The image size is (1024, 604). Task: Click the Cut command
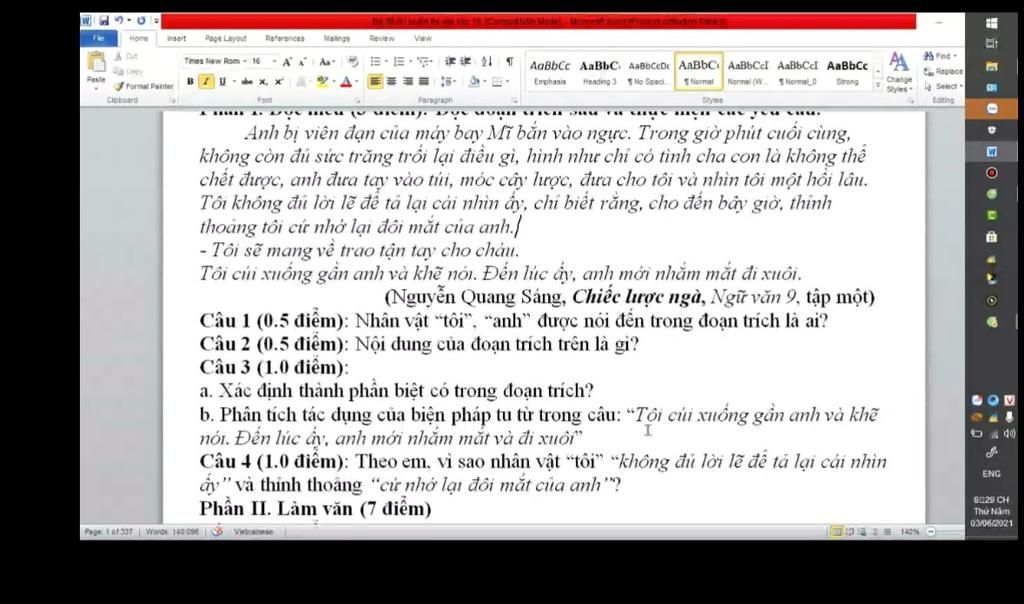pyautogui.click(x=126, y=56)
